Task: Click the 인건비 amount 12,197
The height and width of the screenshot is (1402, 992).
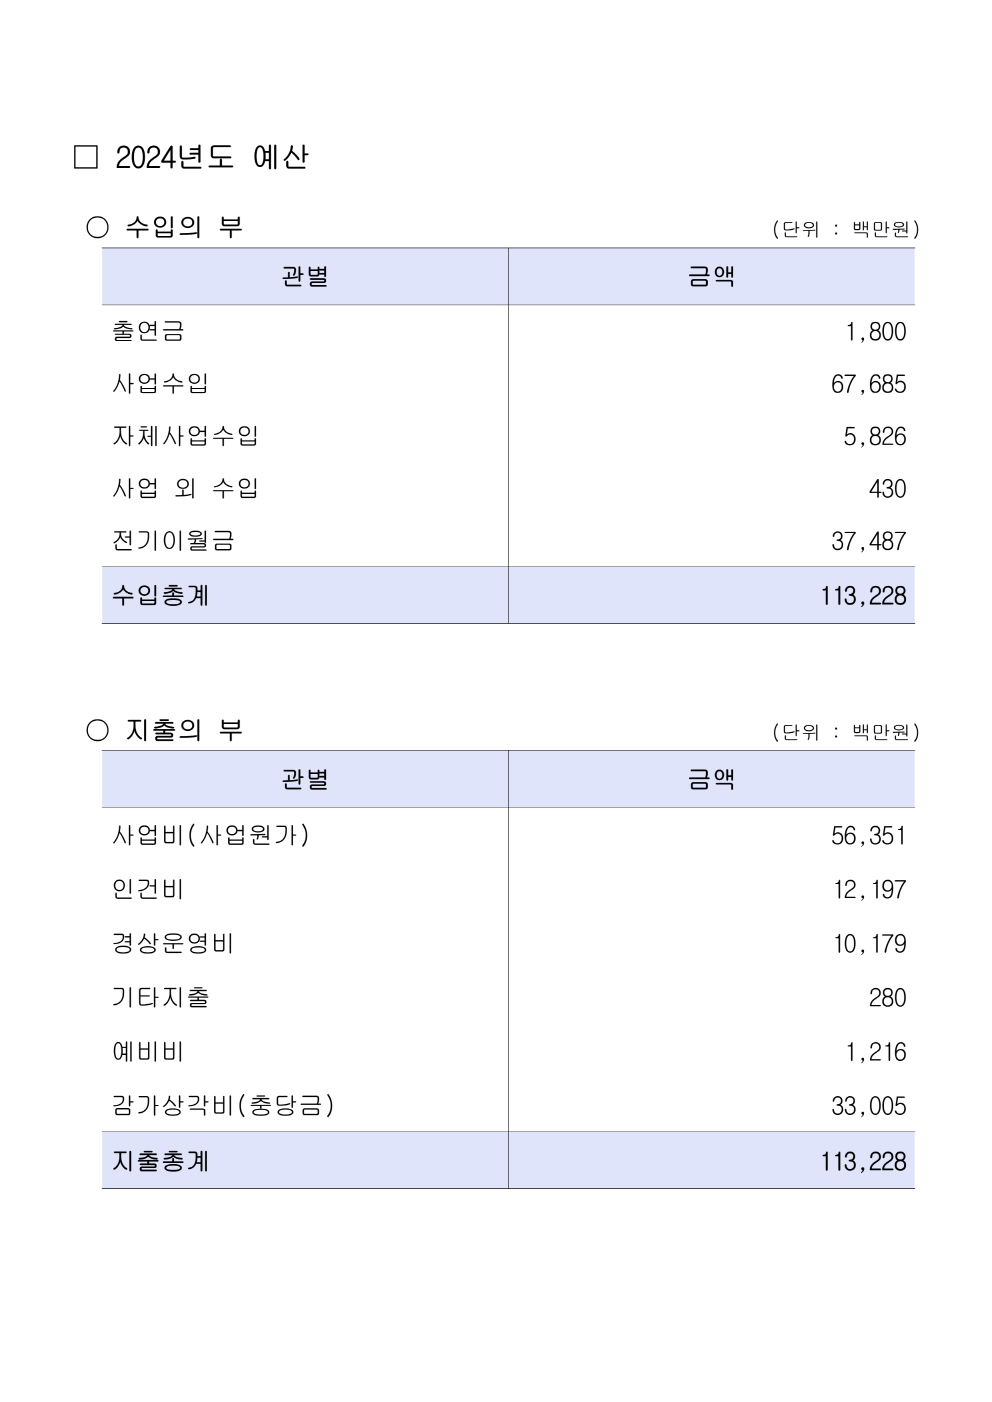Action: point(870,889)
